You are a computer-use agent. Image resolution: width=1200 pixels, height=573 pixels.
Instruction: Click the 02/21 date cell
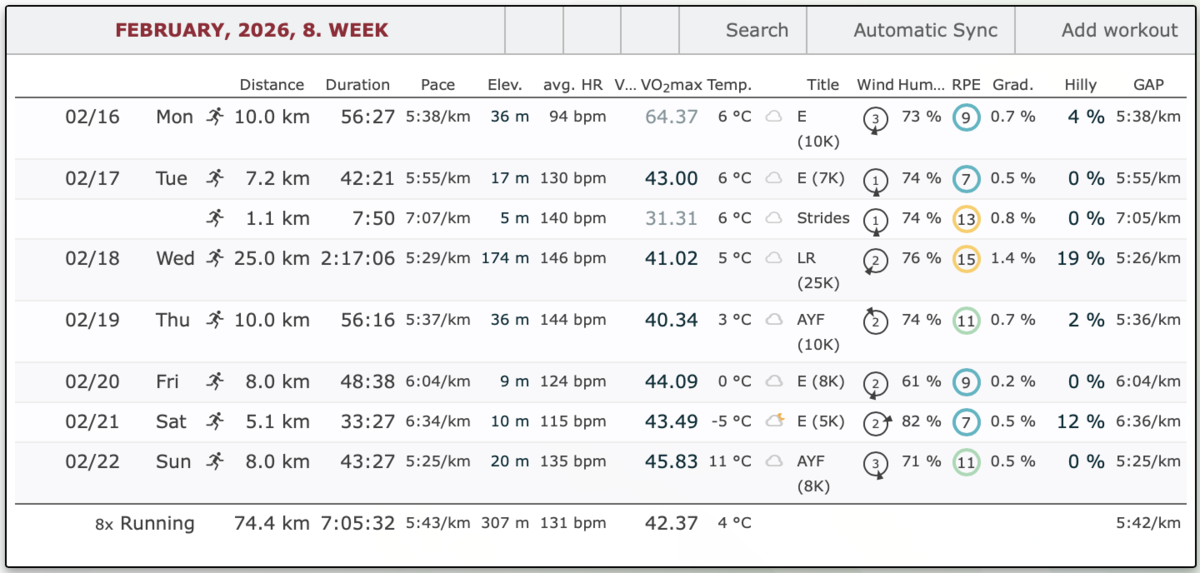92,421
